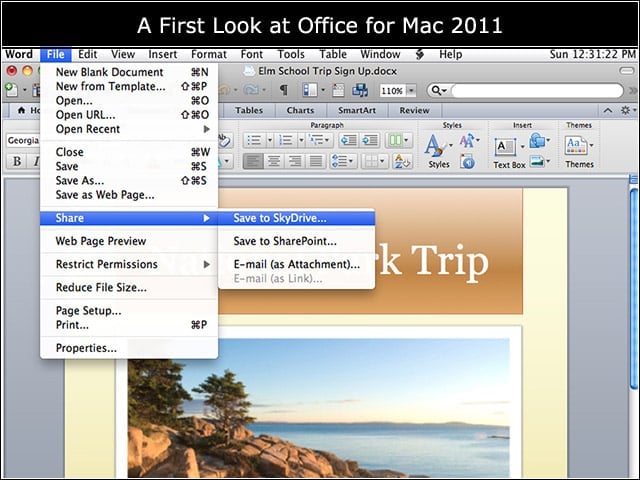Open the Help menu
Screen dimensions: 640x480
tap(450, 54)
